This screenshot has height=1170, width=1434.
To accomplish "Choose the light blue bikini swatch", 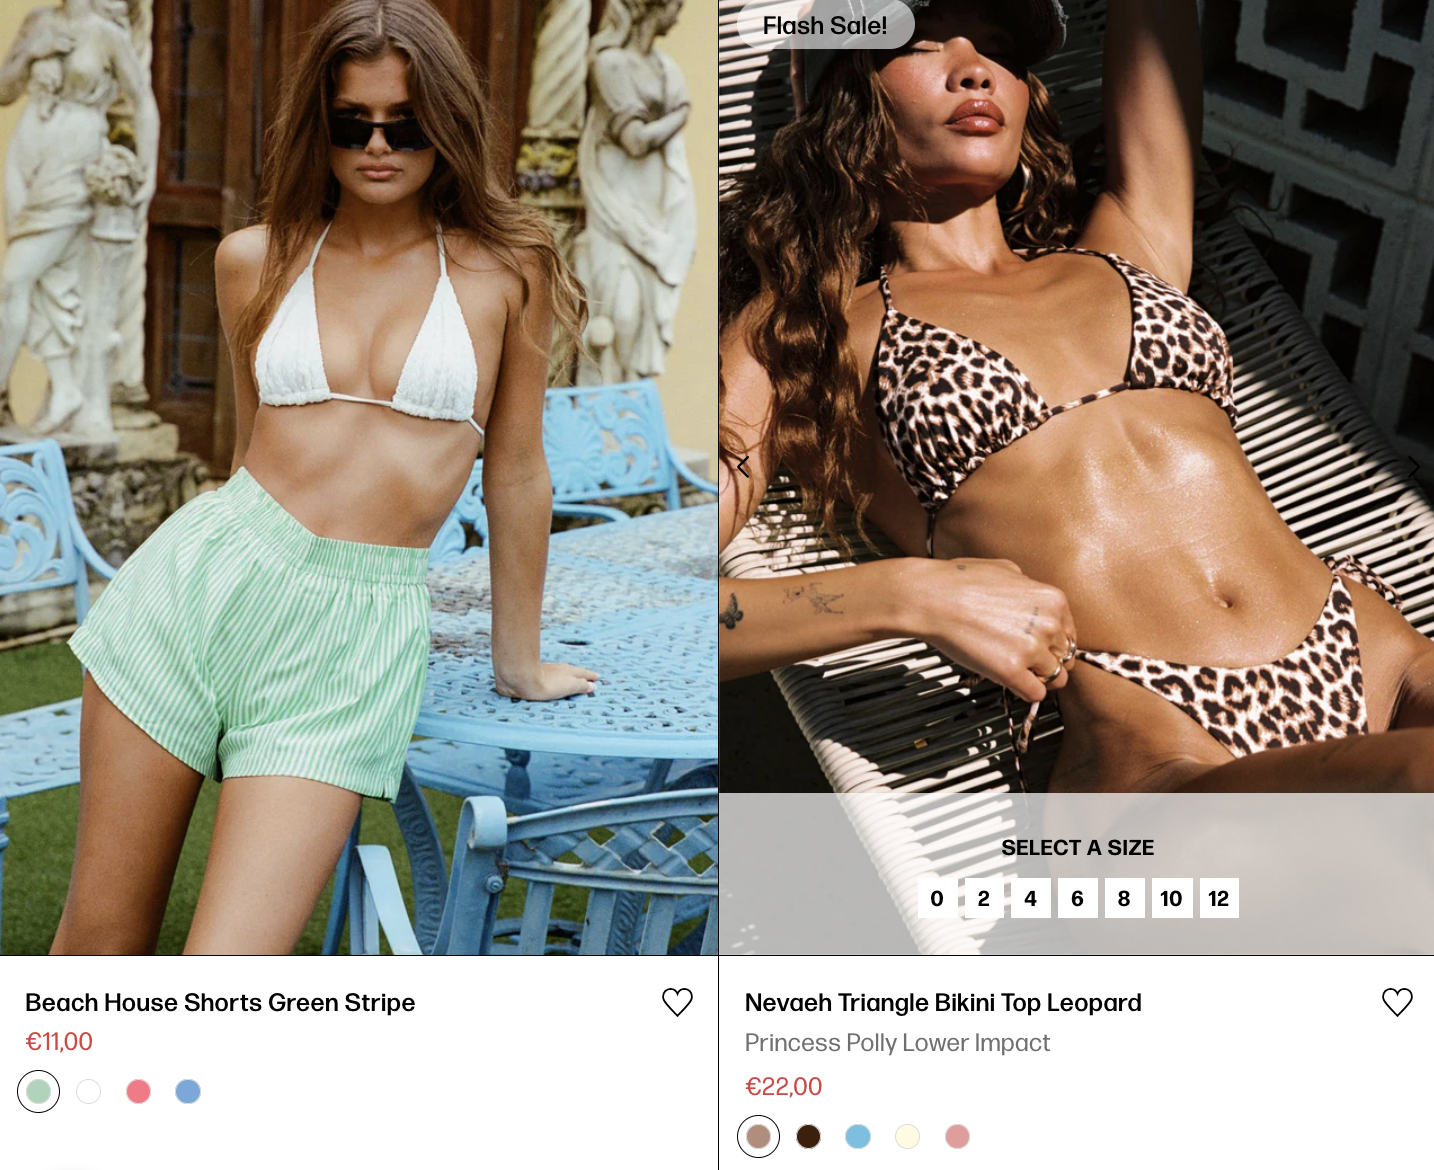I will click(858, 1136).
